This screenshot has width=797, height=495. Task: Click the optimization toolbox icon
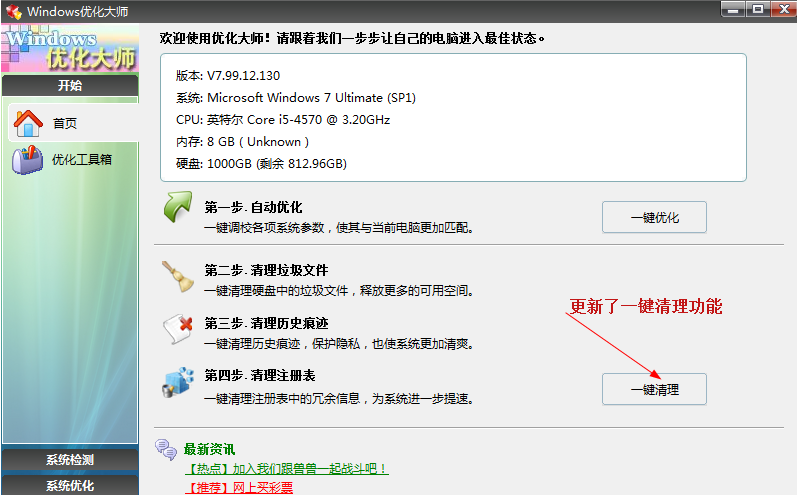[28, 160]
